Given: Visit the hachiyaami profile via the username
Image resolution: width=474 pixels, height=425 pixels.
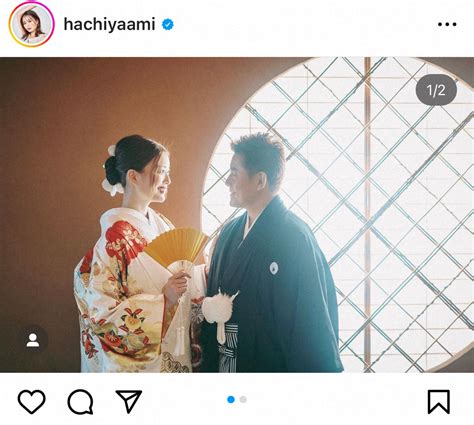Looking at the screenshot, I should 109,24.
